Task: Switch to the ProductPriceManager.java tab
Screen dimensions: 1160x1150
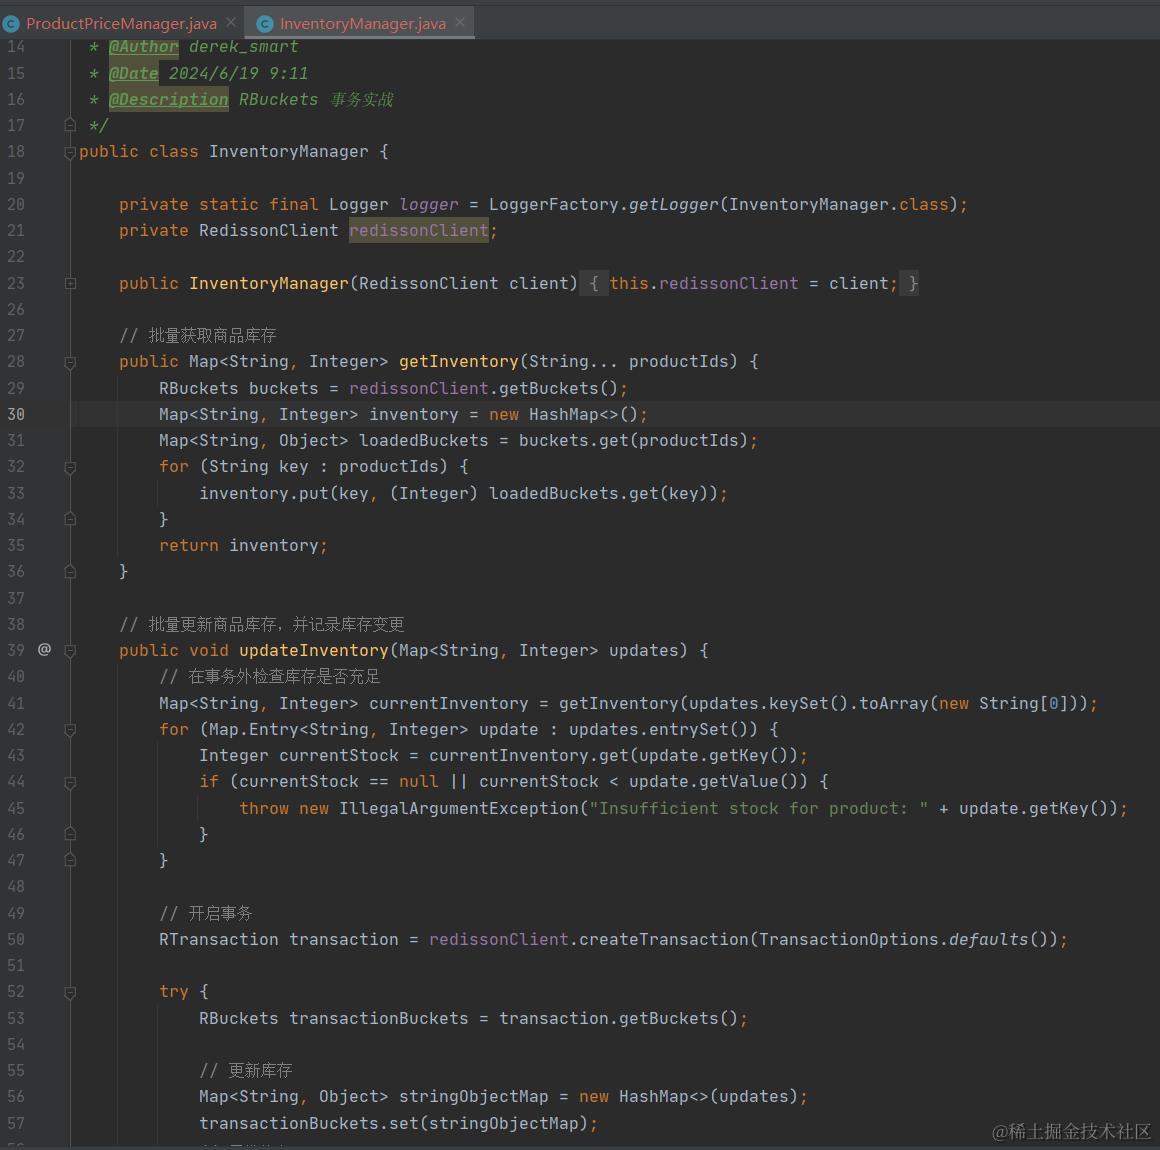Action: pos(121,23)
